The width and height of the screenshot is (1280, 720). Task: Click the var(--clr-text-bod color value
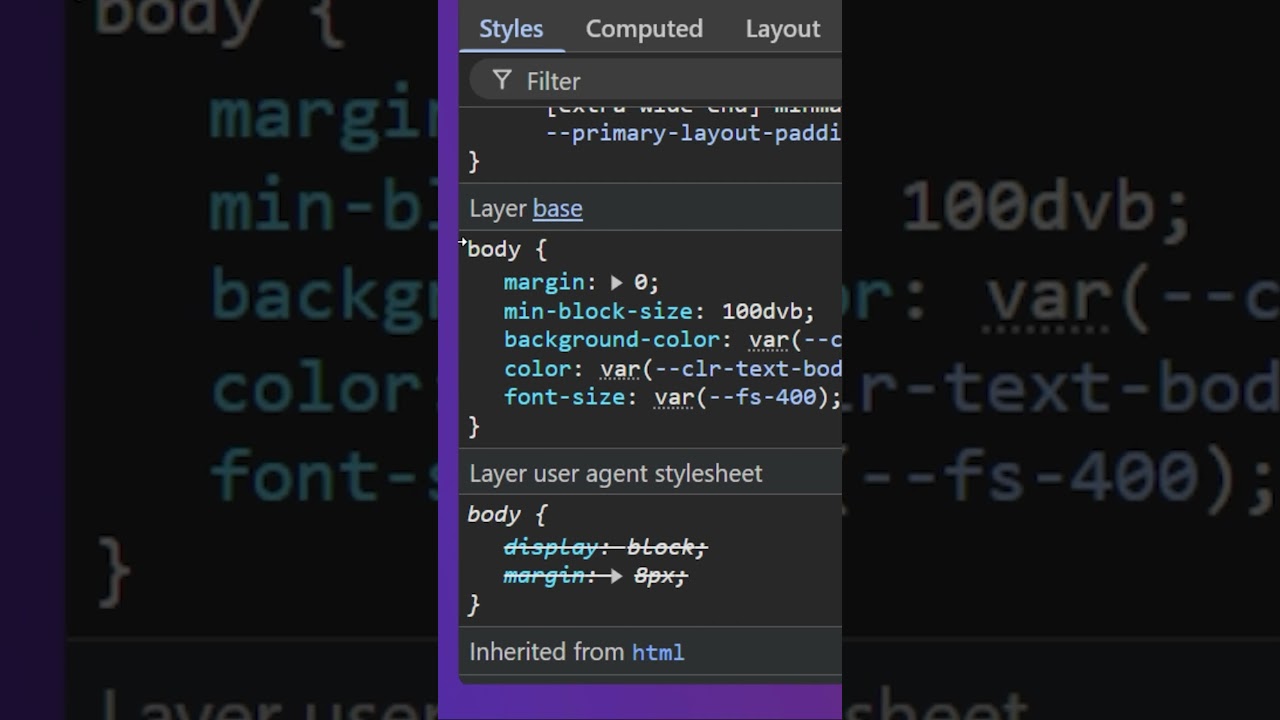(x=721, y=369)
